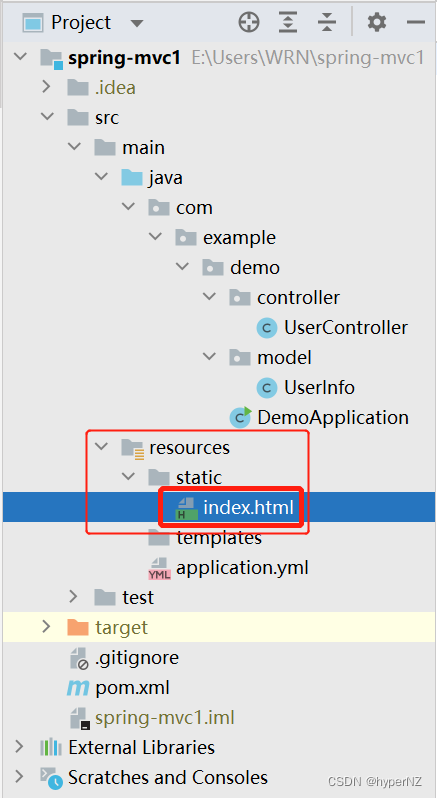437x798 pixels.
Task: Click the UserInfo class icon
Action: pyautogui.click(x=267, y=388)
